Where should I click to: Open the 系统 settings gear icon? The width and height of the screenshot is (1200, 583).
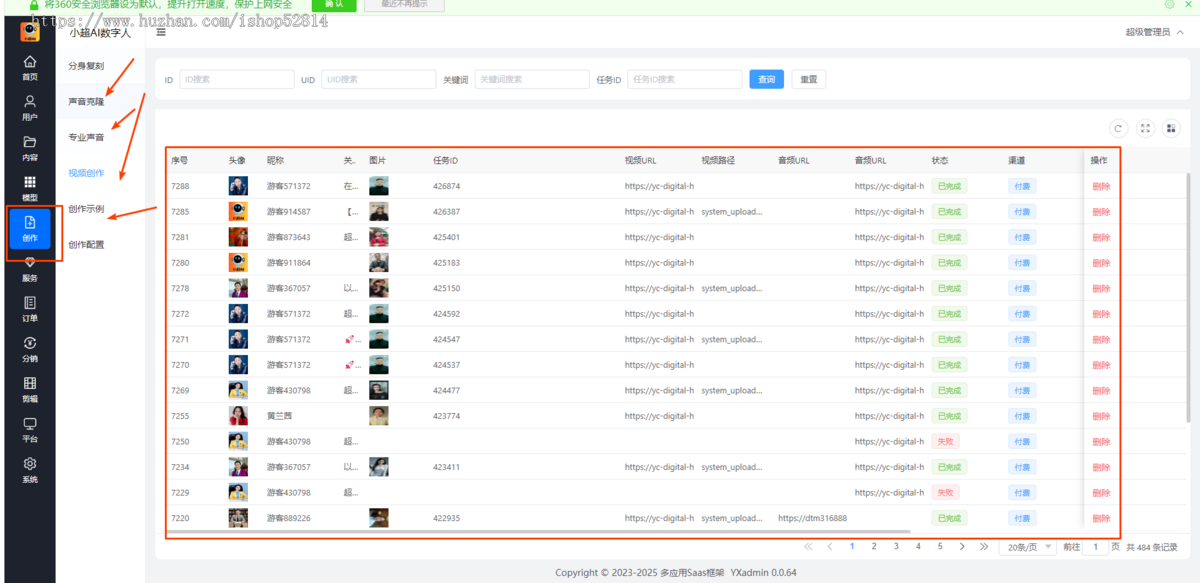pos(30,464)
